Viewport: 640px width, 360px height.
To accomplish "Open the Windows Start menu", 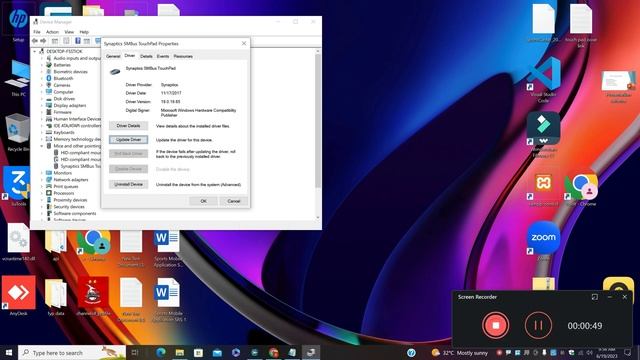I will (x=9, y=352).
